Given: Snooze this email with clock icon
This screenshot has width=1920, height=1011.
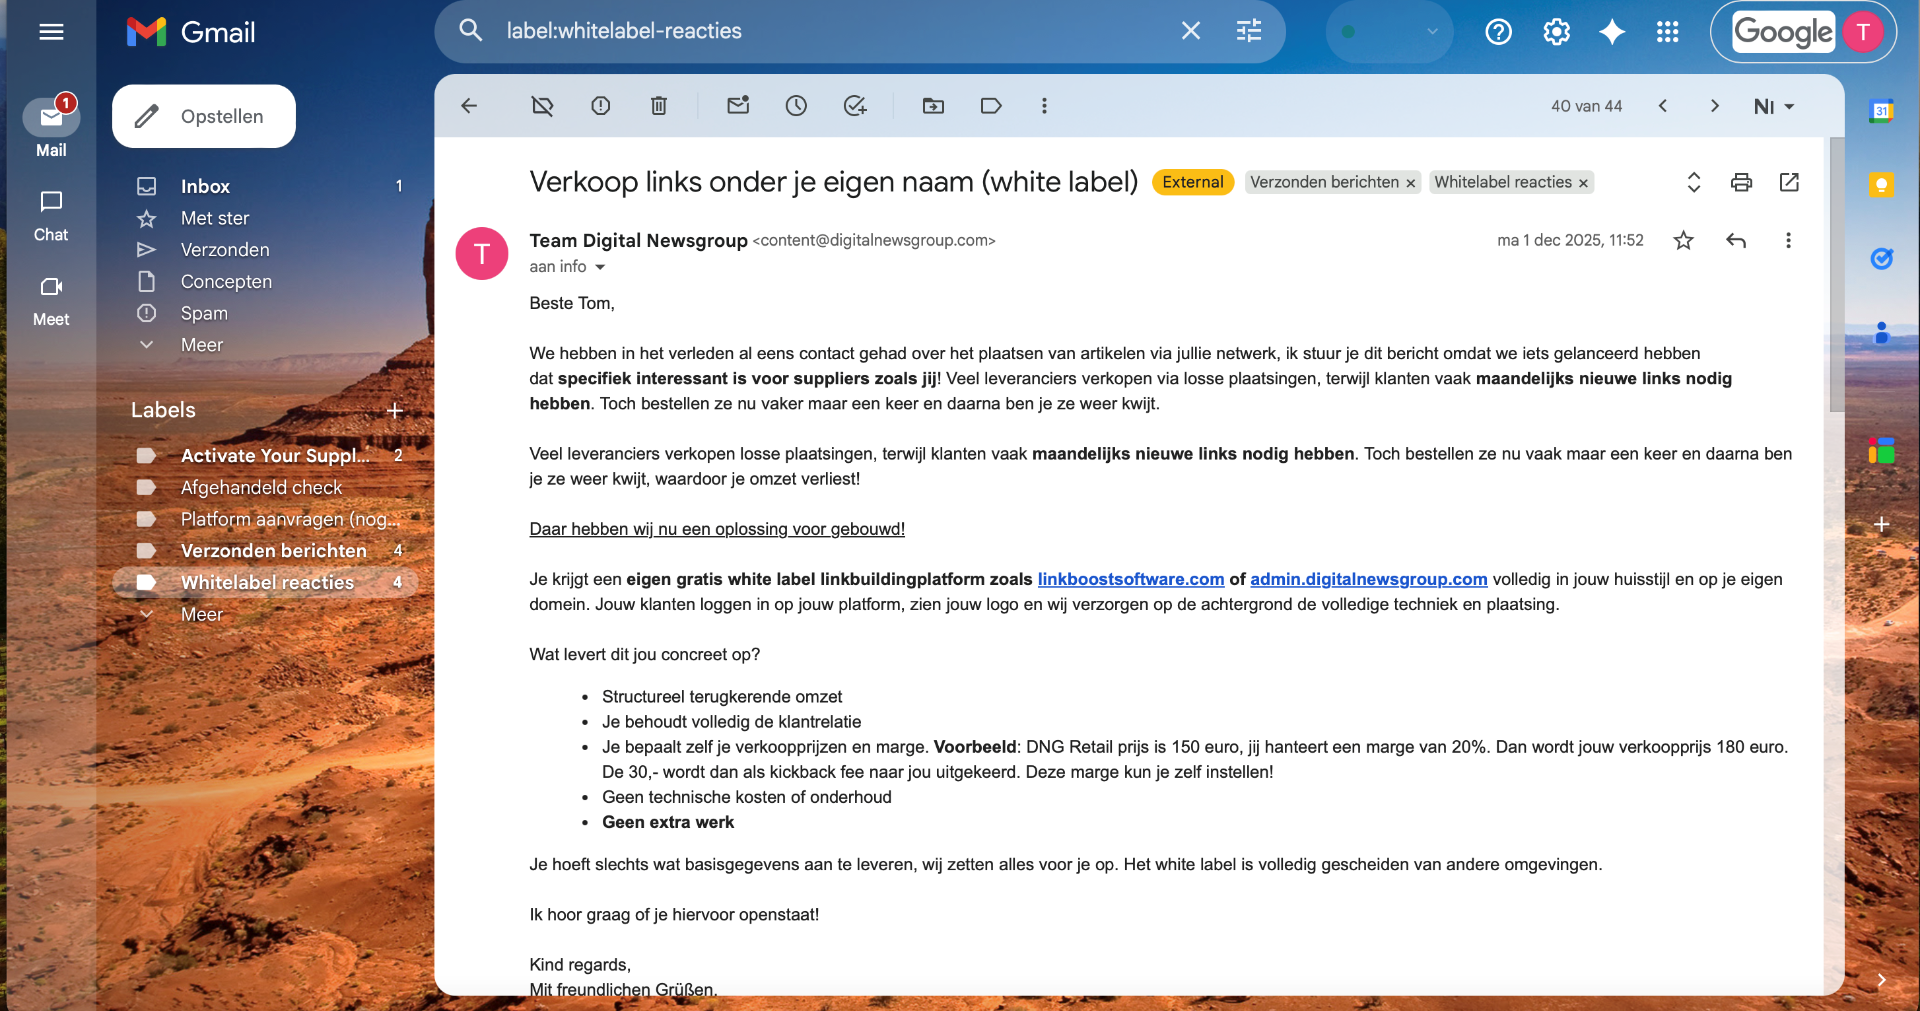Looking at the screenshot, I should point(796,106).
